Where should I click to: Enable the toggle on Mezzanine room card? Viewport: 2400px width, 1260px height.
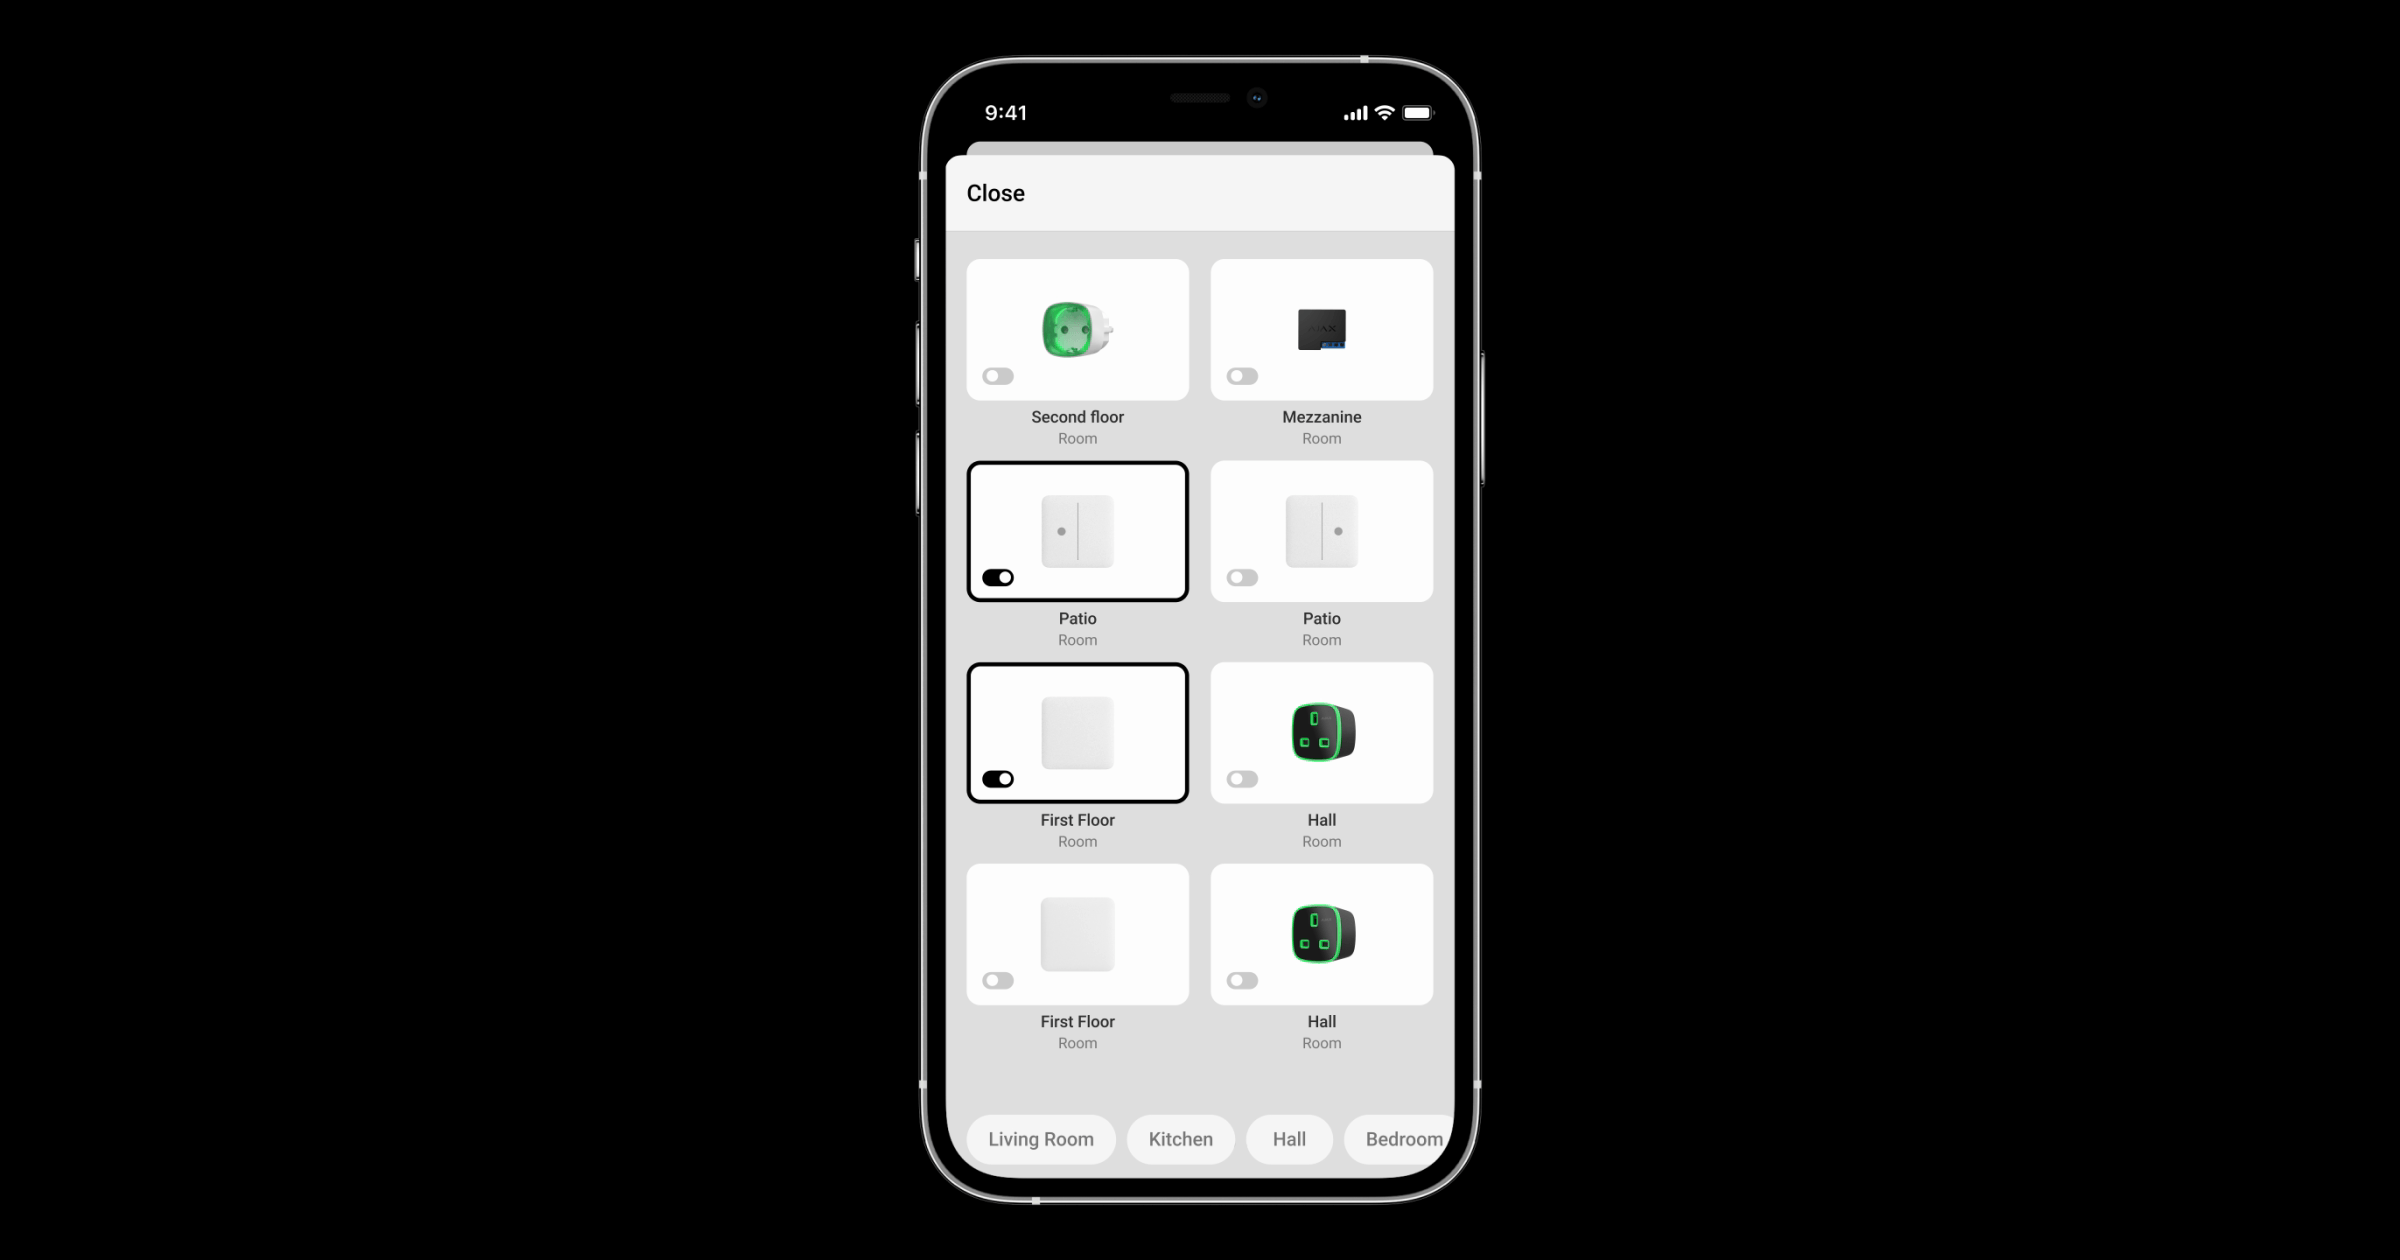[1241, 376]
